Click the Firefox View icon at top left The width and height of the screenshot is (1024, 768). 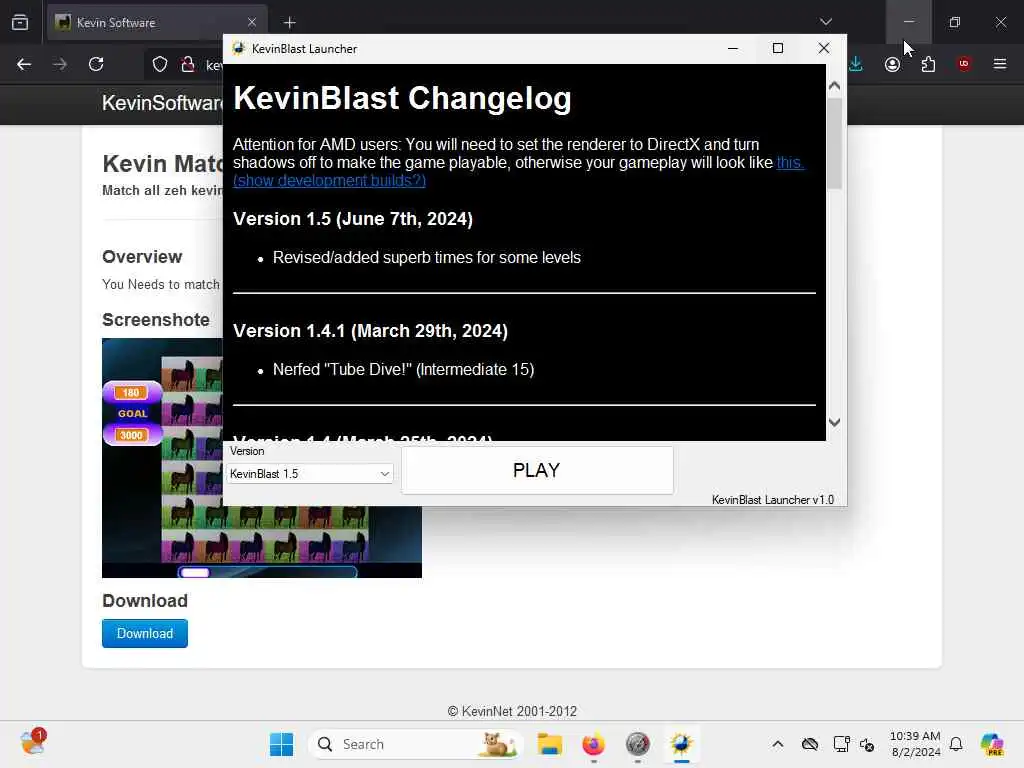pyautogui.click(x=20, y=23)
